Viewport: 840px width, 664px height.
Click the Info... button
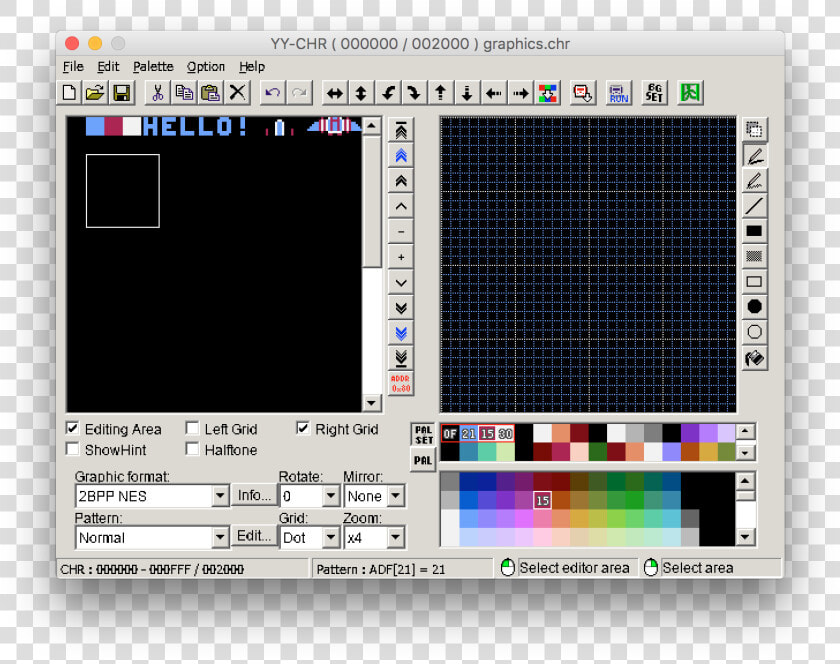click(254, 495)
